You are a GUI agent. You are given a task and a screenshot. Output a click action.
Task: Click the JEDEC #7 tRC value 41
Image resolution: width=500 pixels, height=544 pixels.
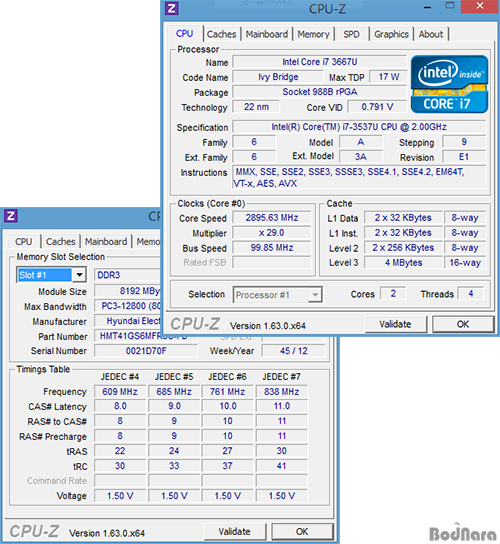(x=281, y=466)
